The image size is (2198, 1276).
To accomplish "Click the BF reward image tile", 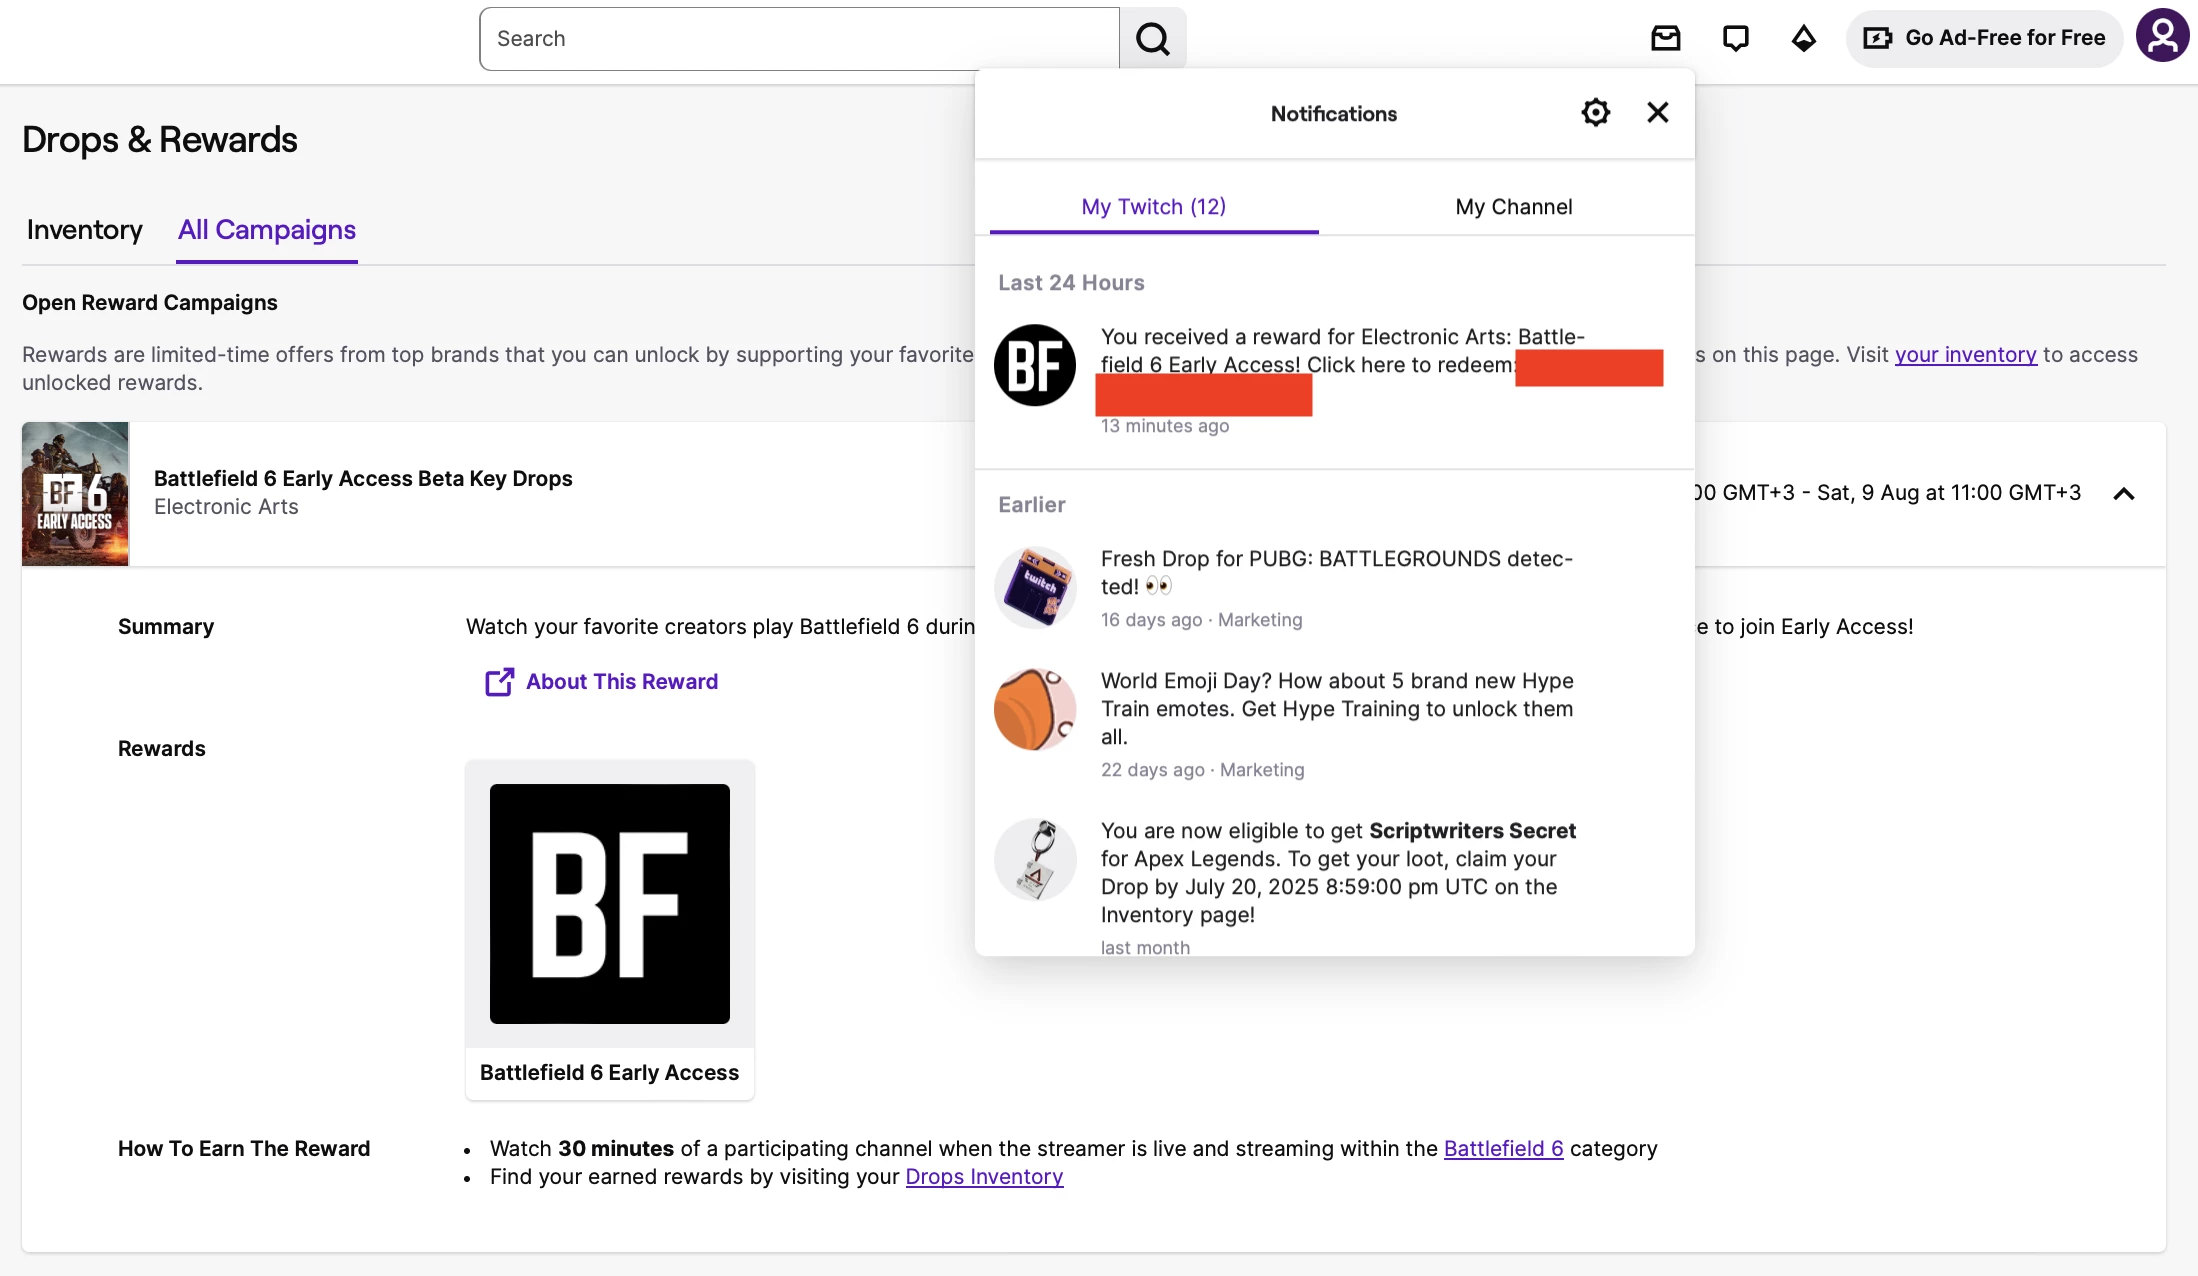I will 609,904.
